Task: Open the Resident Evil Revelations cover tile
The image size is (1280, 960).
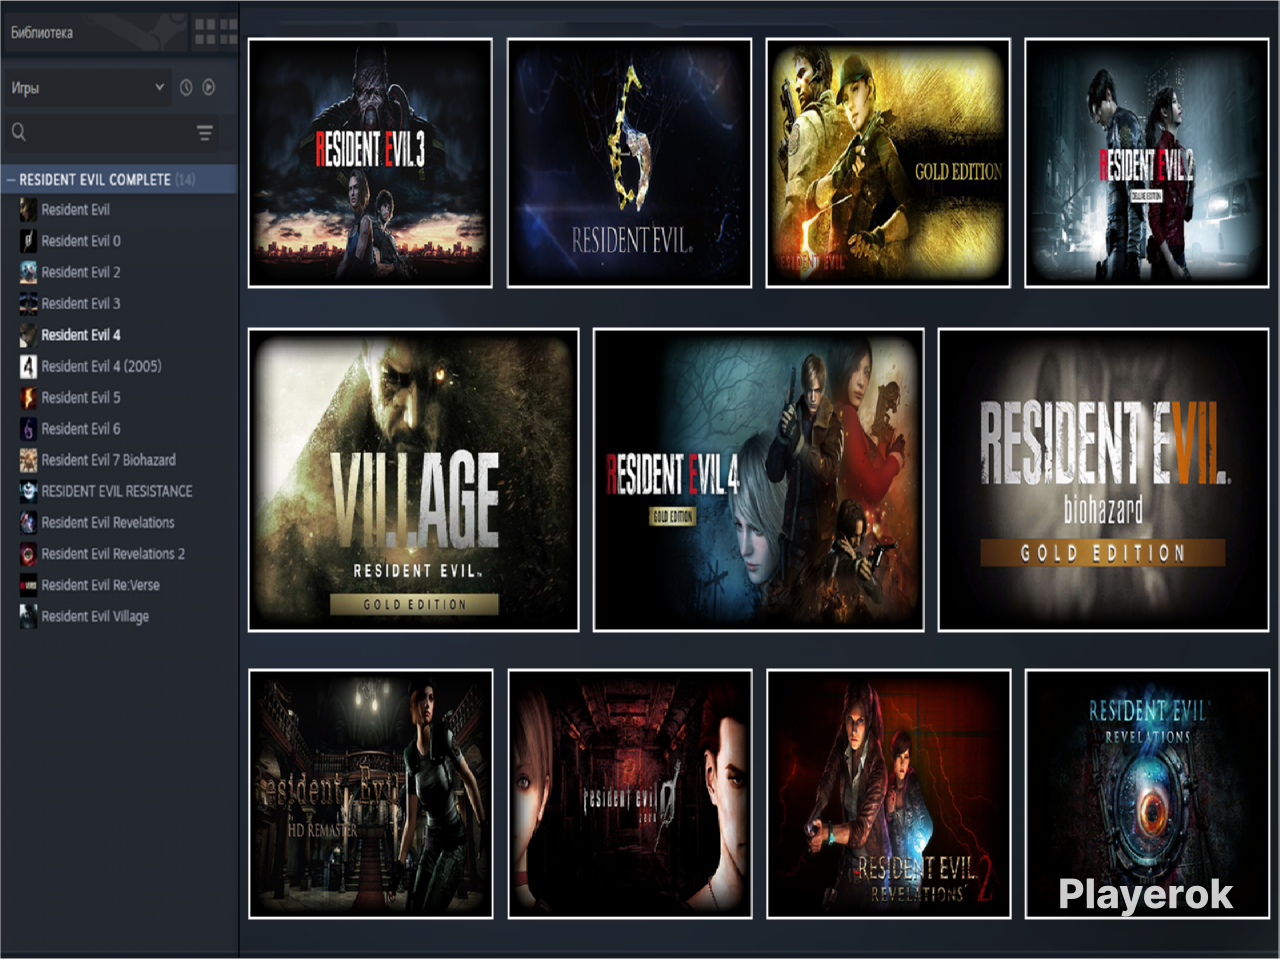Action: tap(1147, 794)
